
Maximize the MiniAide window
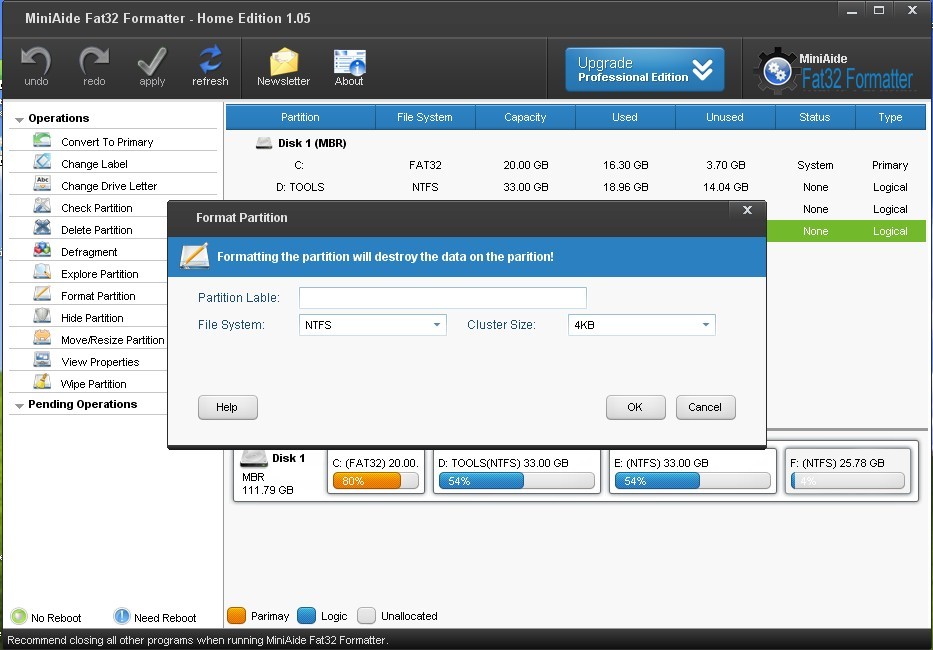pos(879,11)
